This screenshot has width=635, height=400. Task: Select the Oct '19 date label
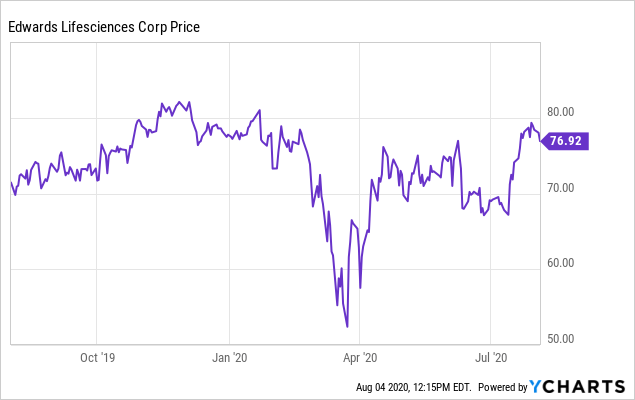point(96,355)
